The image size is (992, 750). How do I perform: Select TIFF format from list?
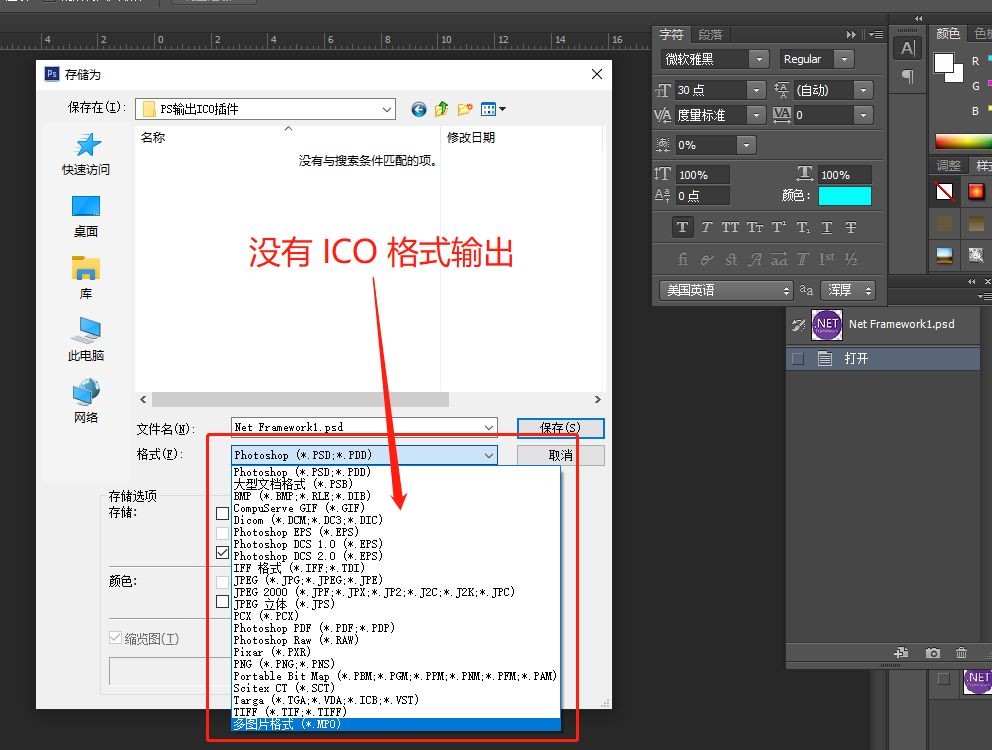396,712
